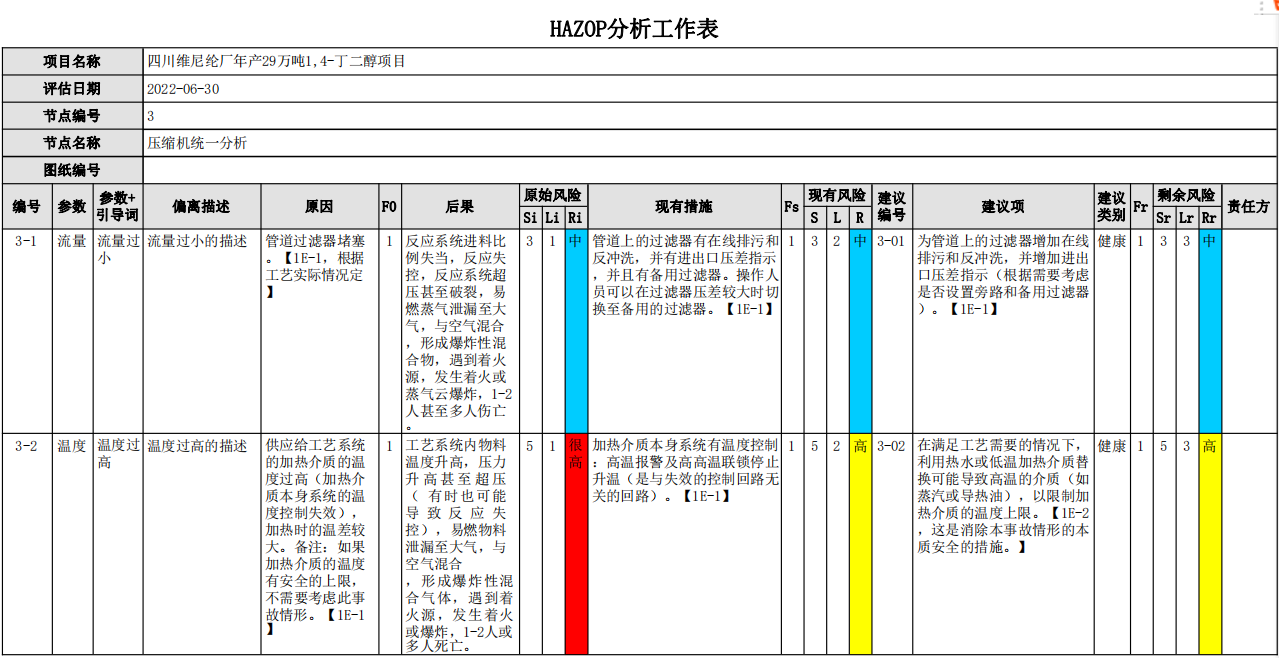Click the Si sub-column header
The height and width of the screenshot is (658, 1279).
531,218
